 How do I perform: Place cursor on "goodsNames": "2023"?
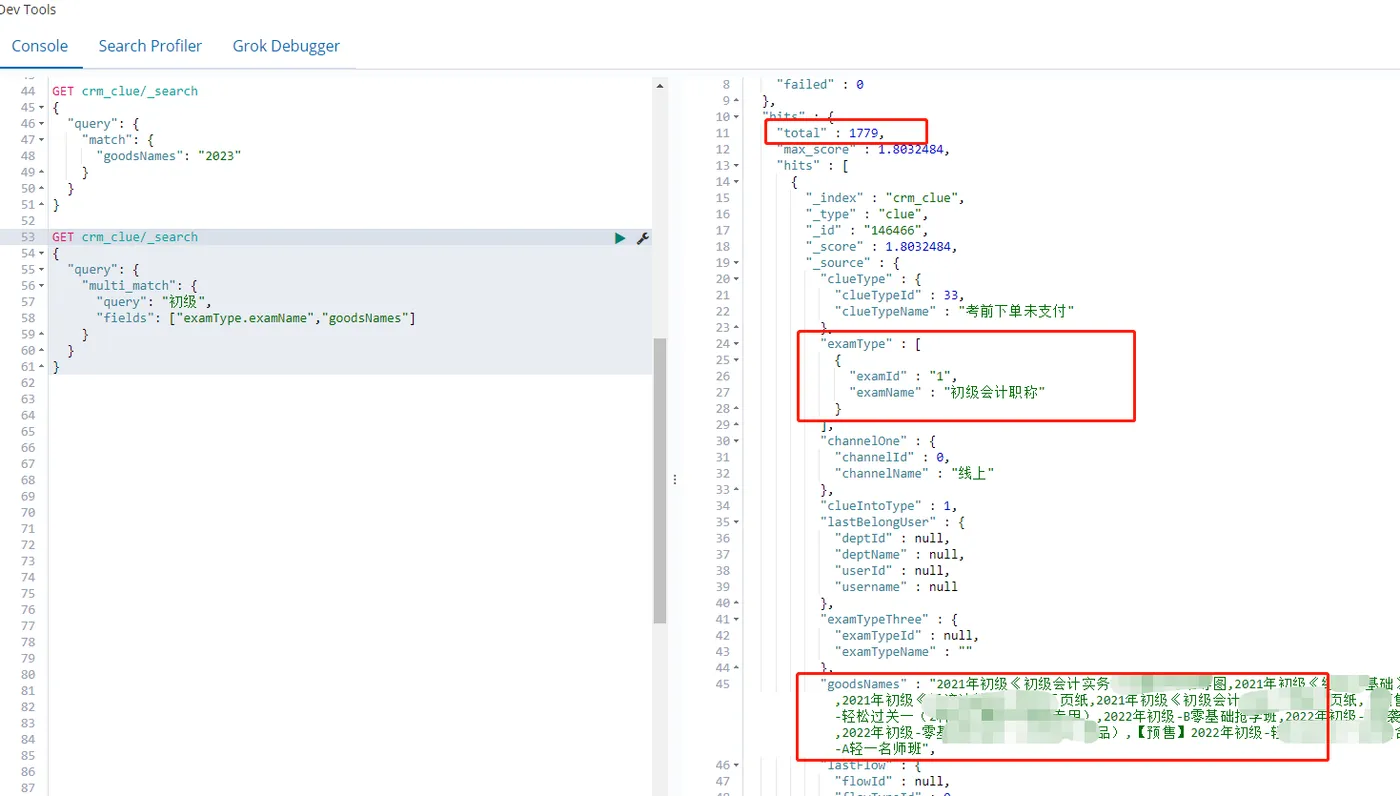[169, 156]
